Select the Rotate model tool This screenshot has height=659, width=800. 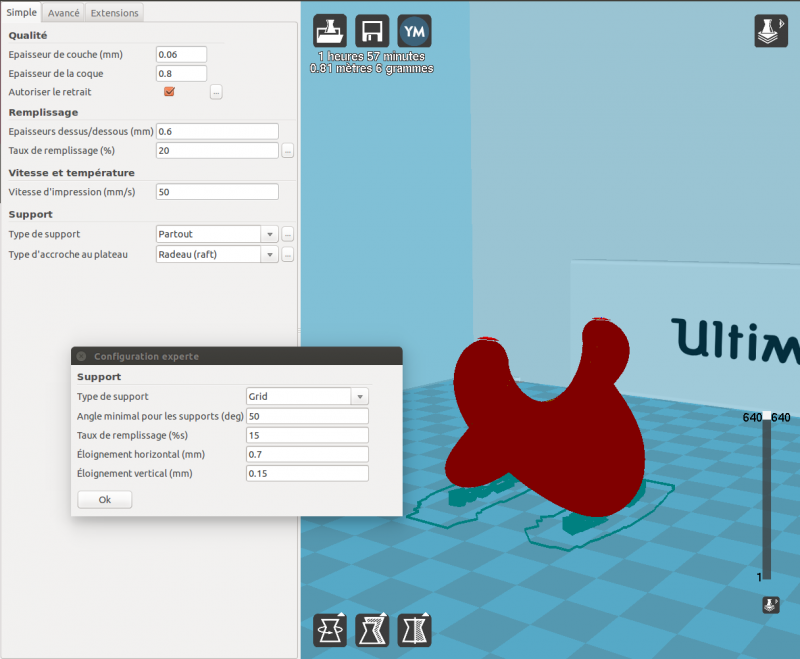tap(330, 630)
